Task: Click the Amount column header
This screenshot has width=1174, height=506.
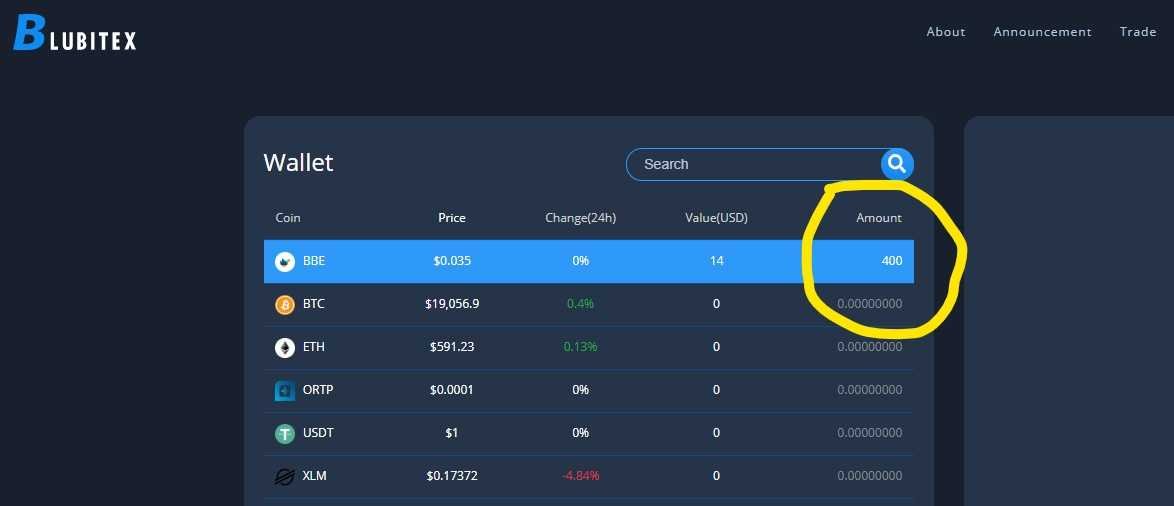Action: [x=879, y=218]
